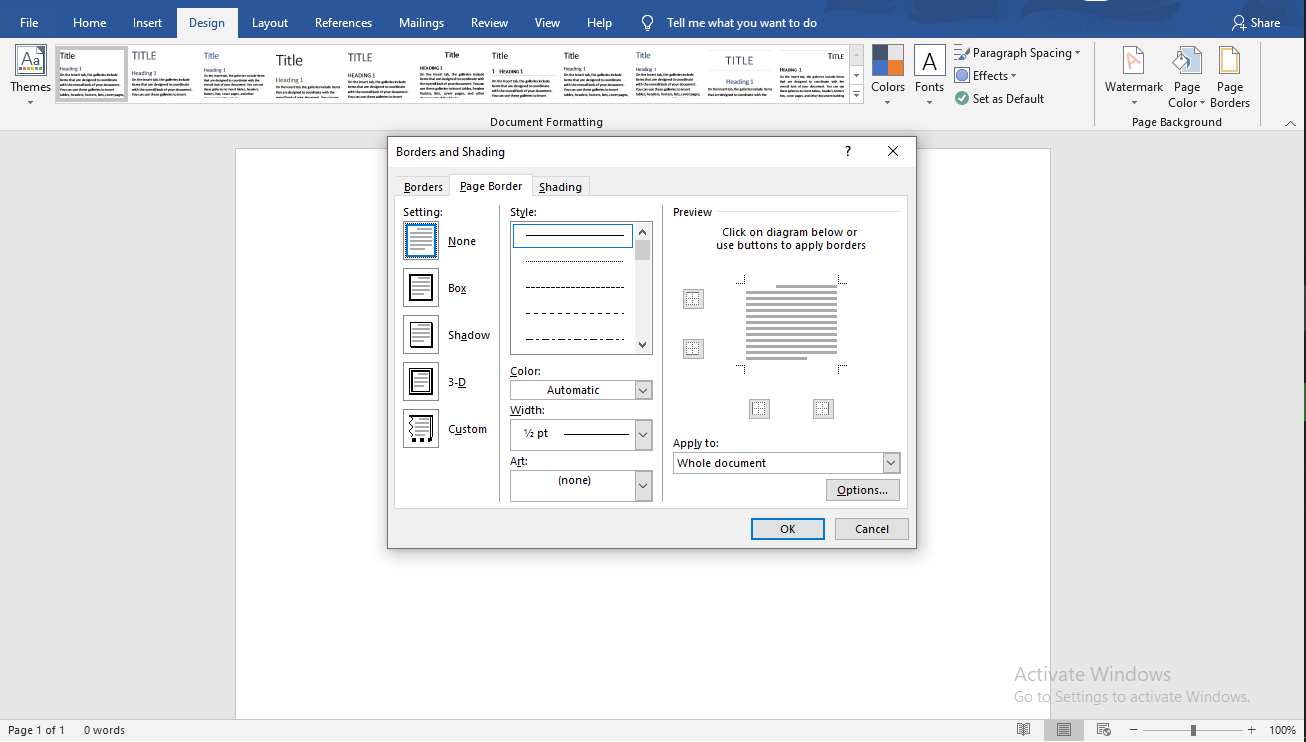Open the Watermark gallery
This screenshot has width=1306, height=742.
click(x=1133, y=75)
